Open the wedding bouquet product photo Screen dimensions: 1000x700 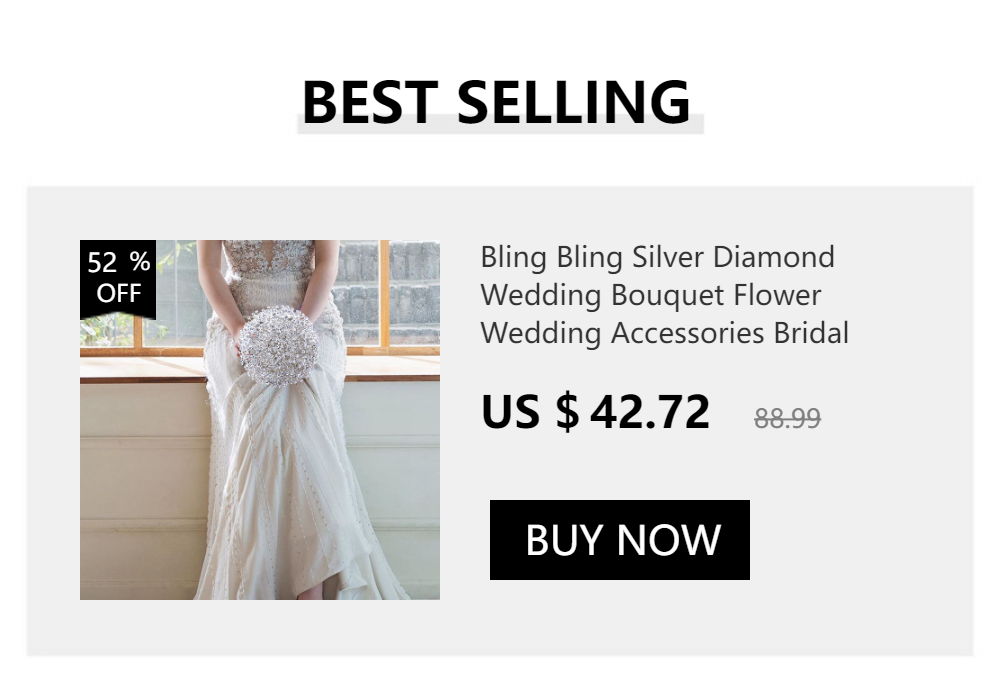point(260,419)
